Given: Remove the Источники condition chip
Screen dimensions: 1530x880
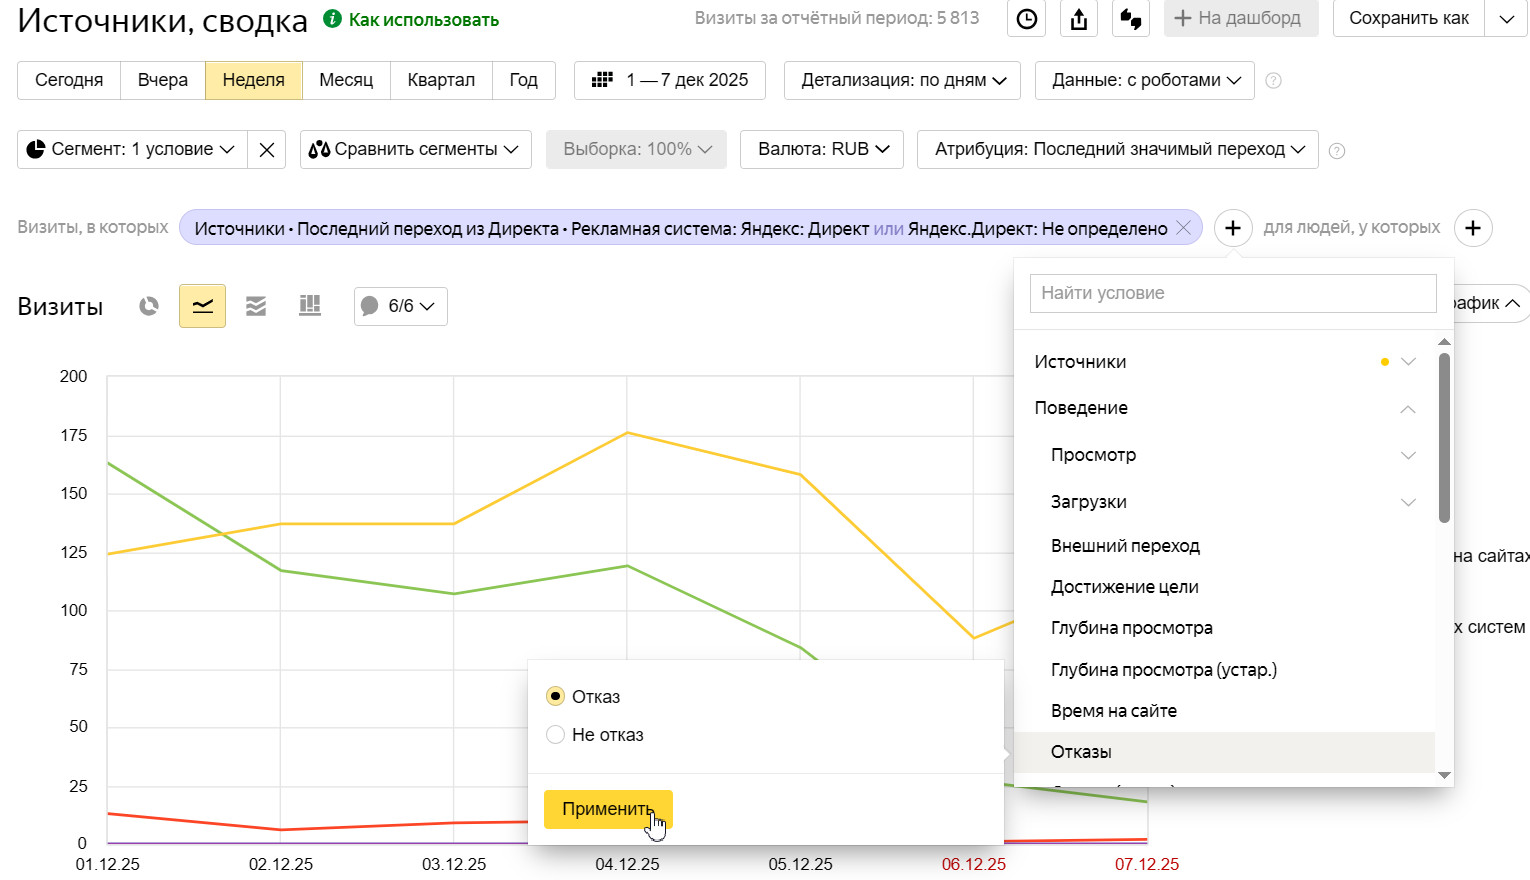Looking at the screenshot, I should (1184, 228).
